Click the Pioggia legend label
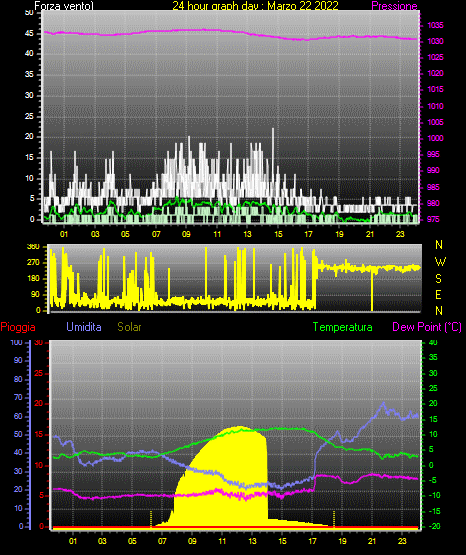This screenshot has height=555, width=466. pos(18,327)
